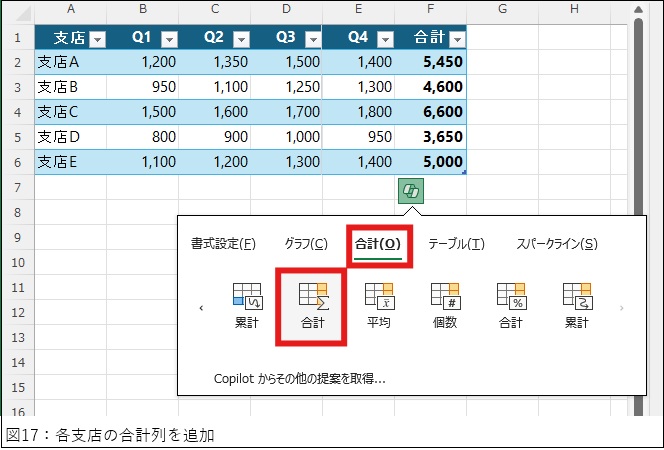Switch to the 書式設定(F) tab
Image resolution: width=664 pixels, height=450 pixels.
pos(223,244)
